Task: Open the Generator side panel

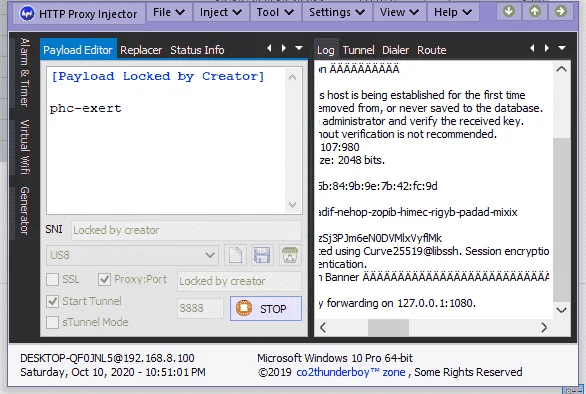Action: click(24, 210)
